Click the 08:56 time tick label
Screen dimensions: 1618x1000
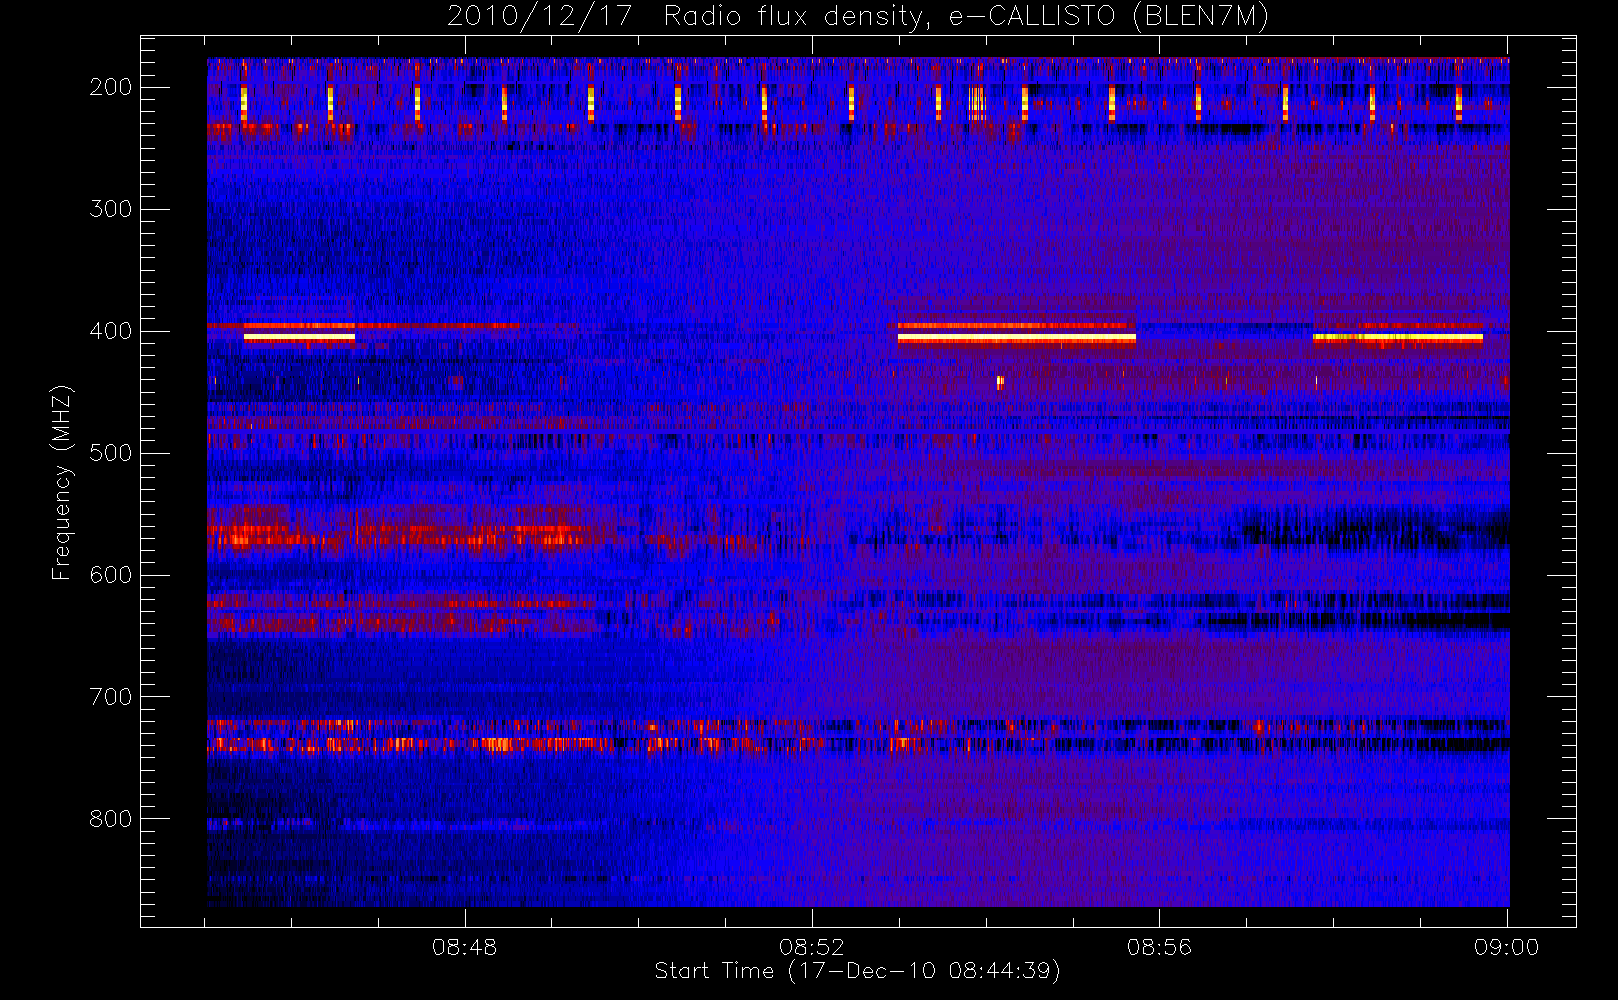coord(1159,947)
